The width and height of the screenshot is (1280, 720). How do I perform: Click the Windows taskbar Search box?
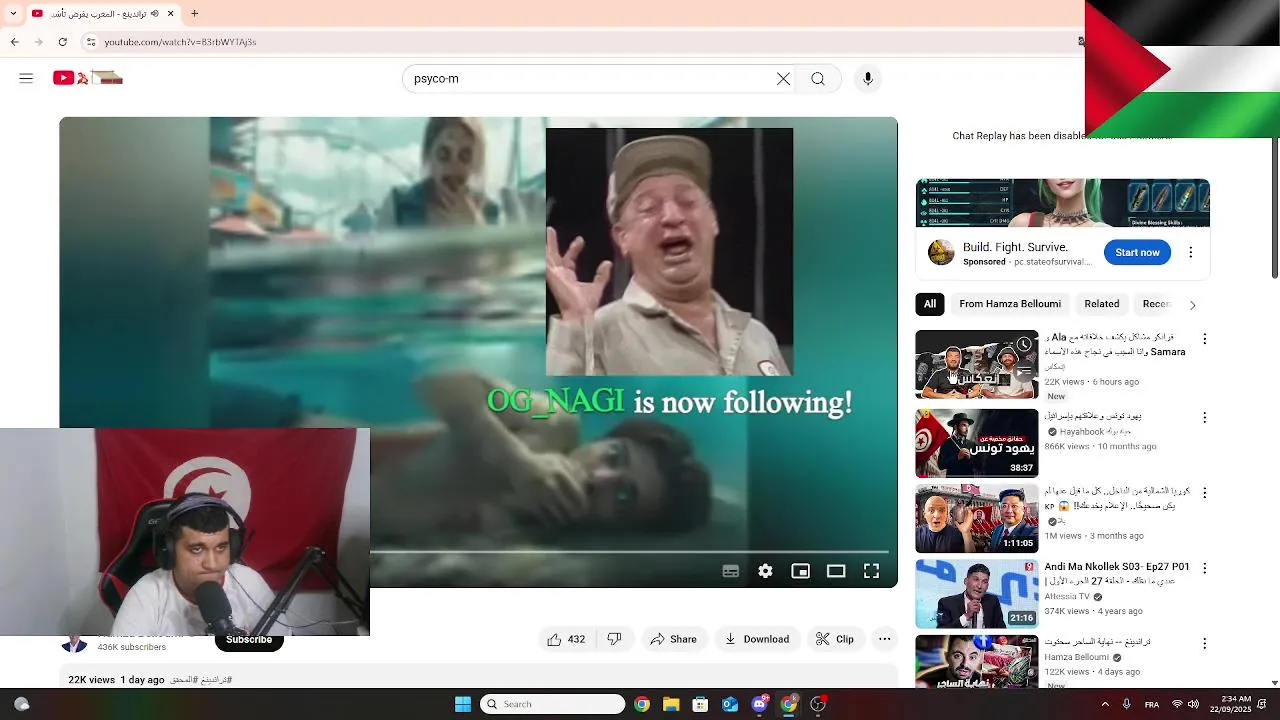[552, 704]
